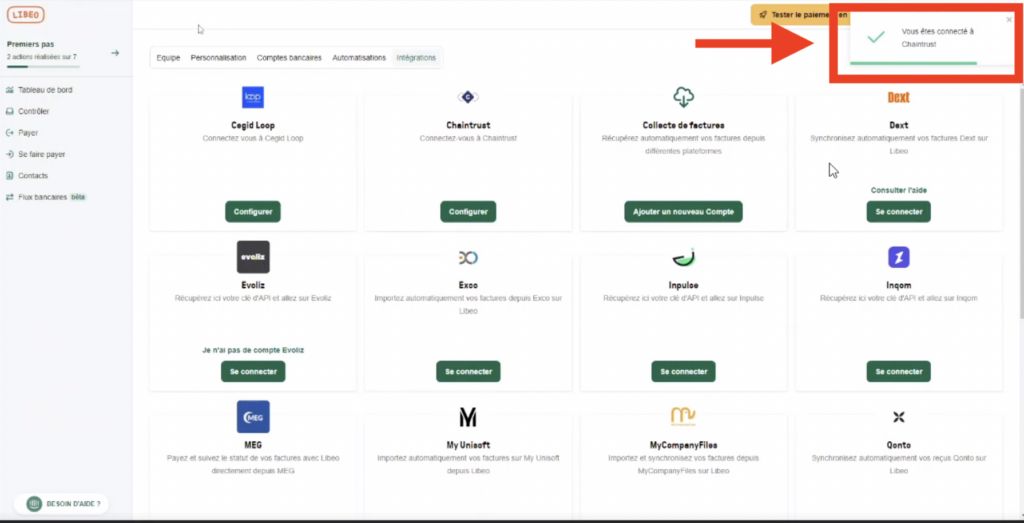Connect to Inpulse with Se connecter
1024x523 pixels.
(x=683, y=372)
